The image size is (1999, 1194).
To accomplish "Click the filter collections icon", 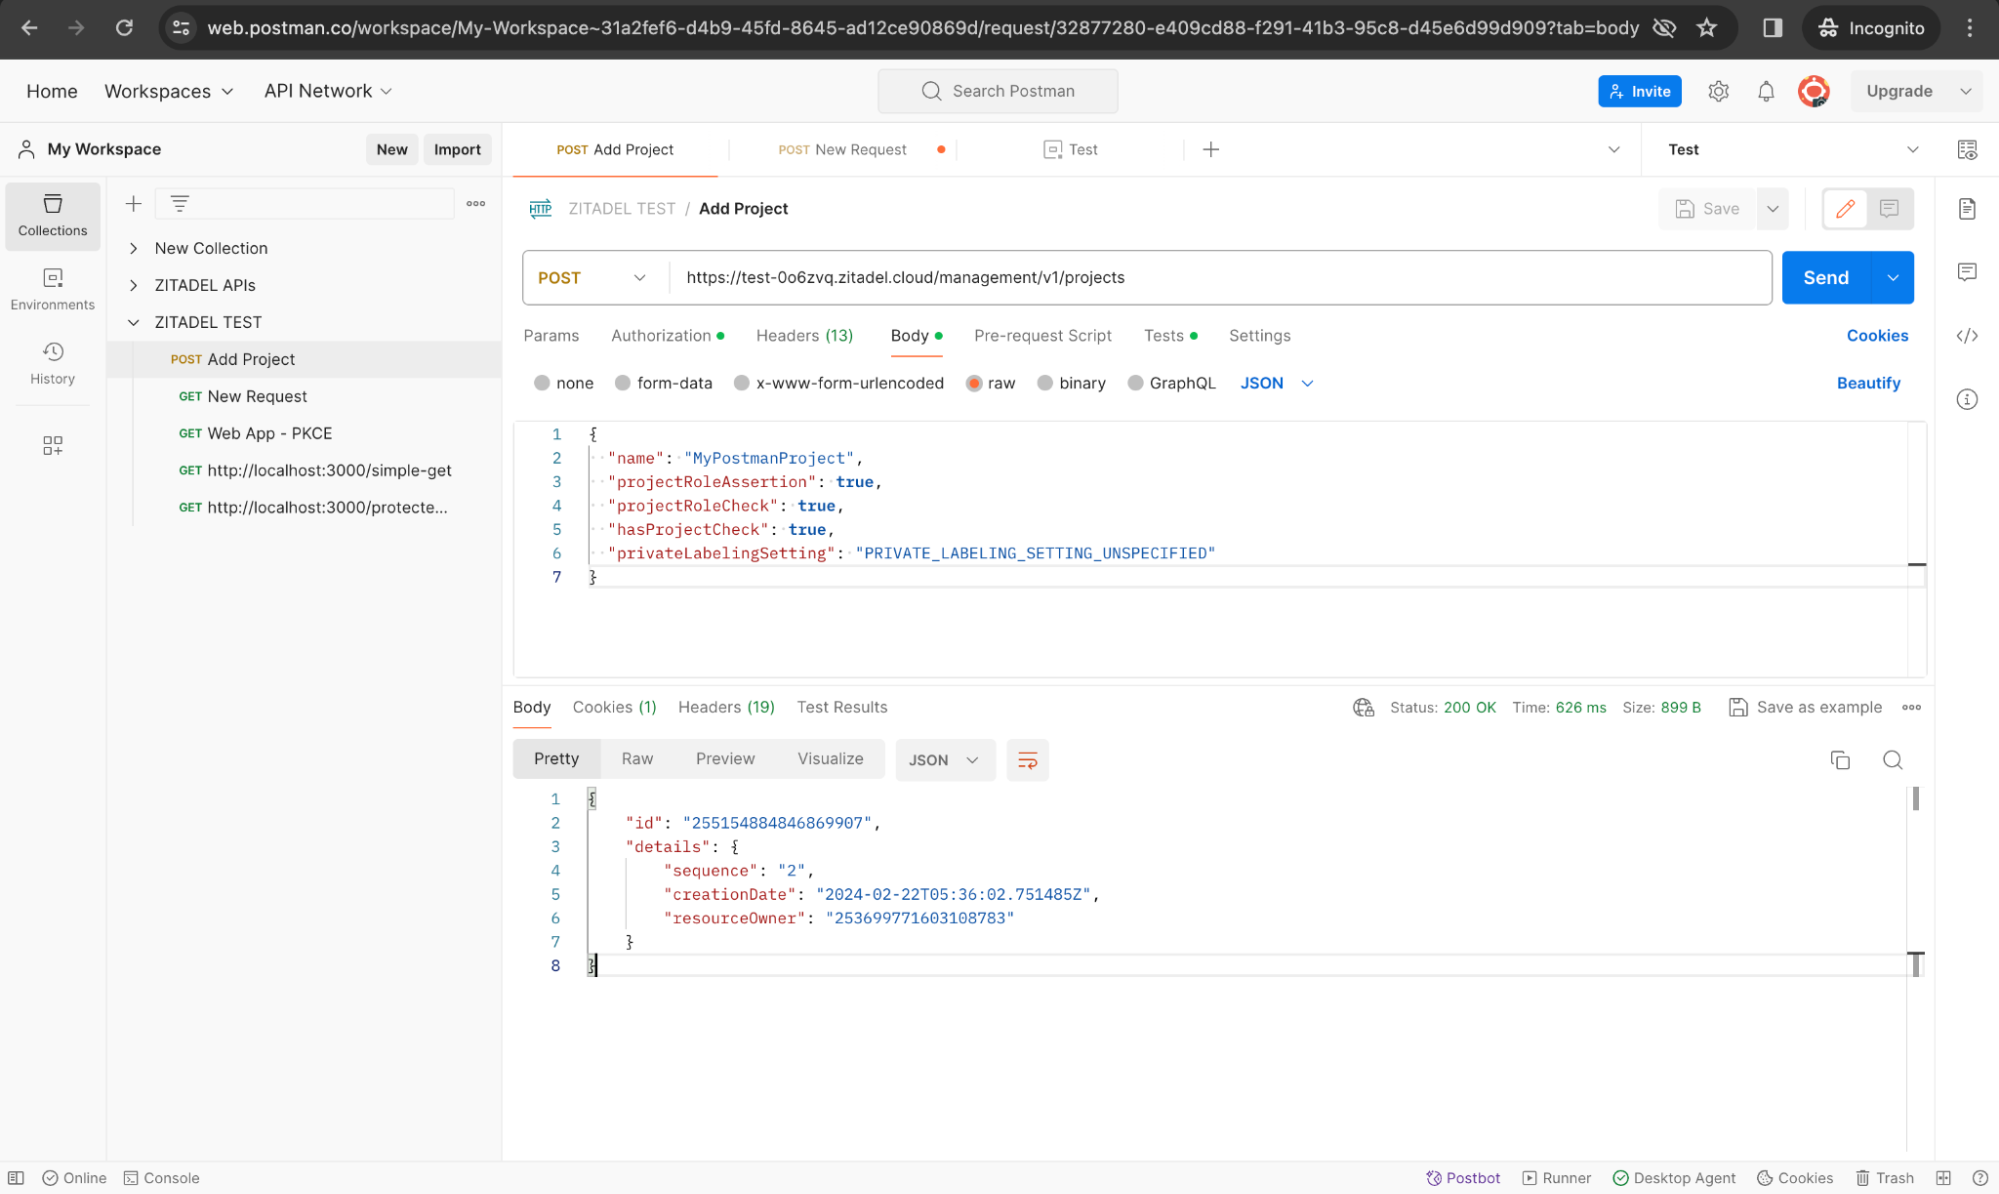I will pyautogui.click(x=180, y=204).
